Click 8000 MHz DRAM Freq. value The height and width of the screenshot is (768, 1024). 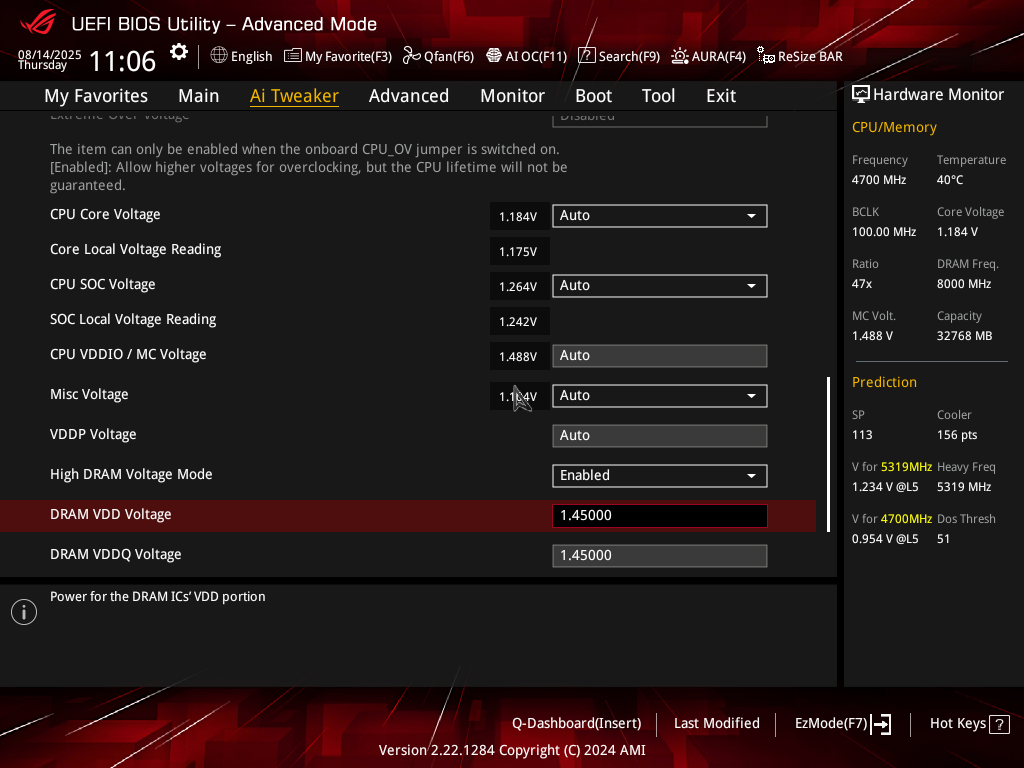[964, 284]
